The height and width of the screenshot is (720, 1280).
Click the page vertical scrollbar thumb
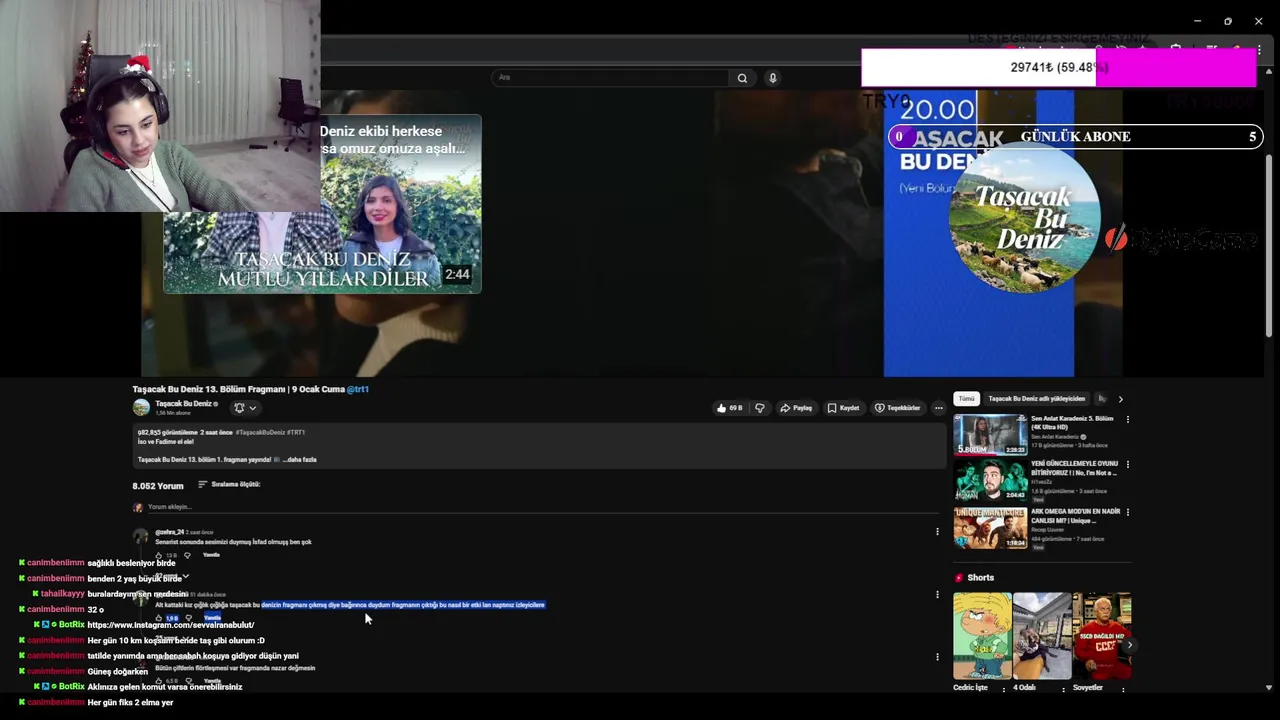1269,244
